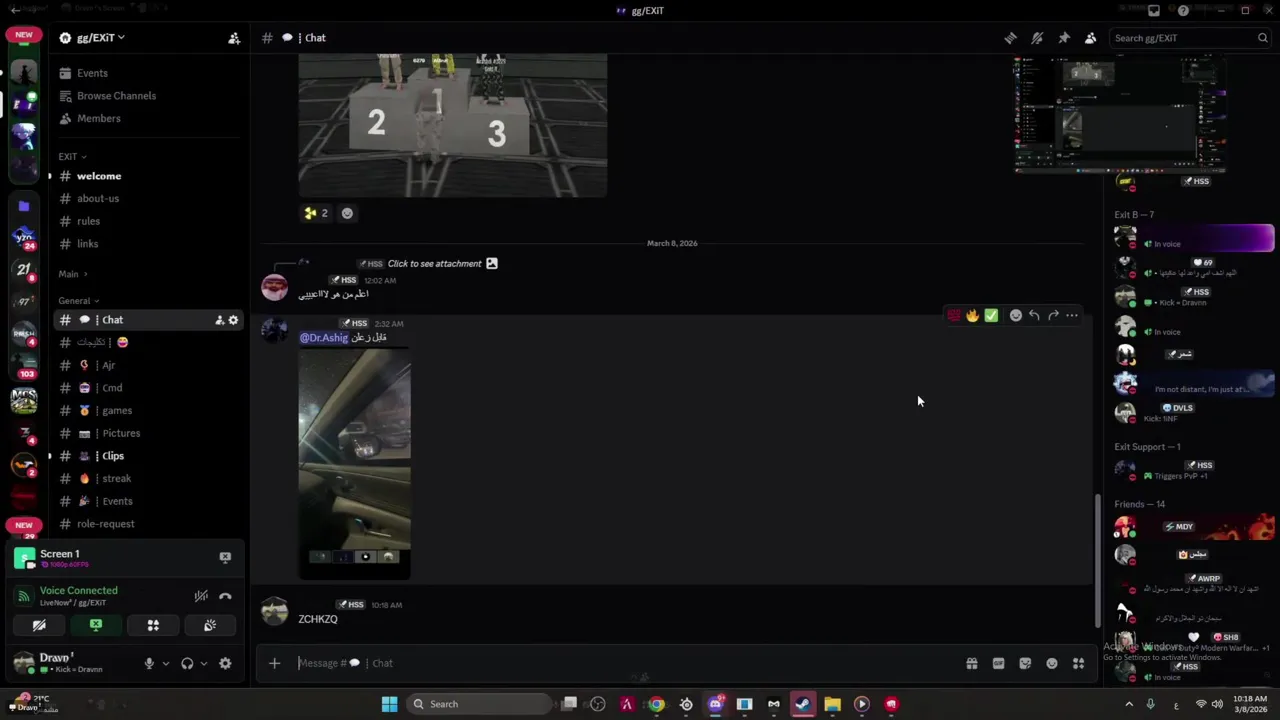Open the streak channel
This screenshot has width=1280, height=720.
coord(116,479)
